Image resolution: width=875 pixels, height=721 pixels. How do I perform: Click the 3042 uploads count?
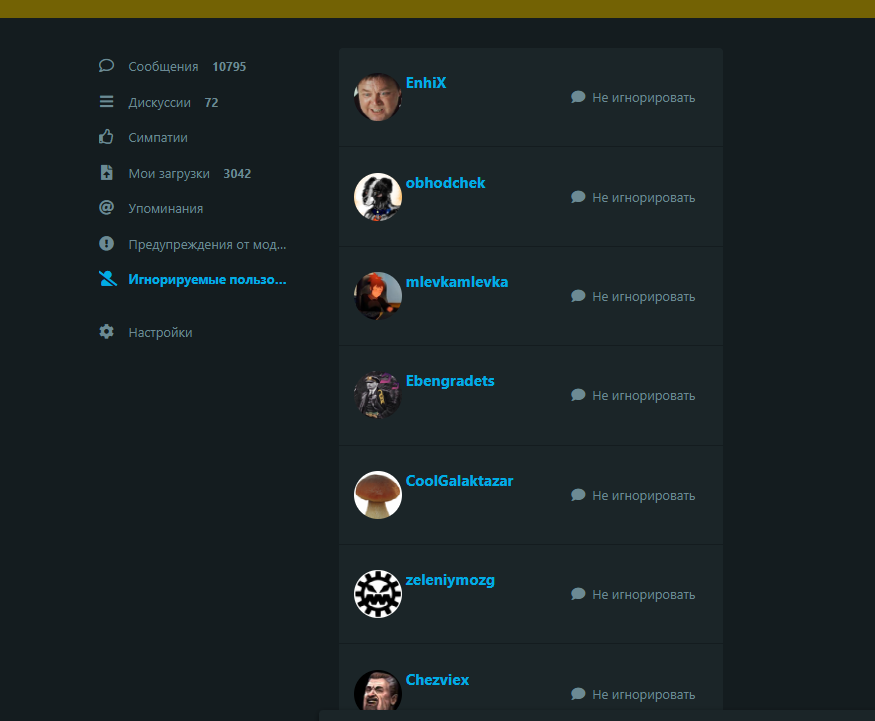[x=237, y=174]
